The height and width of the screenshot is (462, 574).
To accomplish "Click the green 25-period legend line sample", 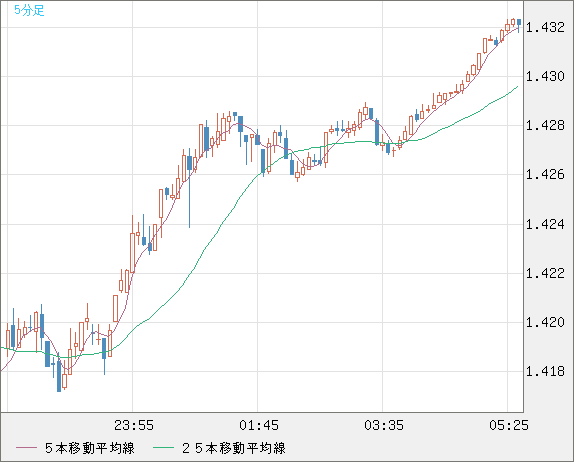I will tap(163, 448).
